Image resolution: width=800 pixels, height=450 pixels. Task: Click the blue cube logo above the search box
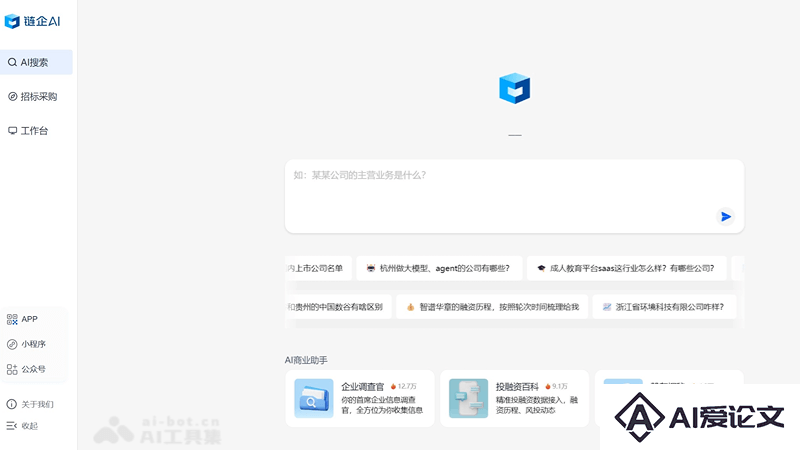514,88
